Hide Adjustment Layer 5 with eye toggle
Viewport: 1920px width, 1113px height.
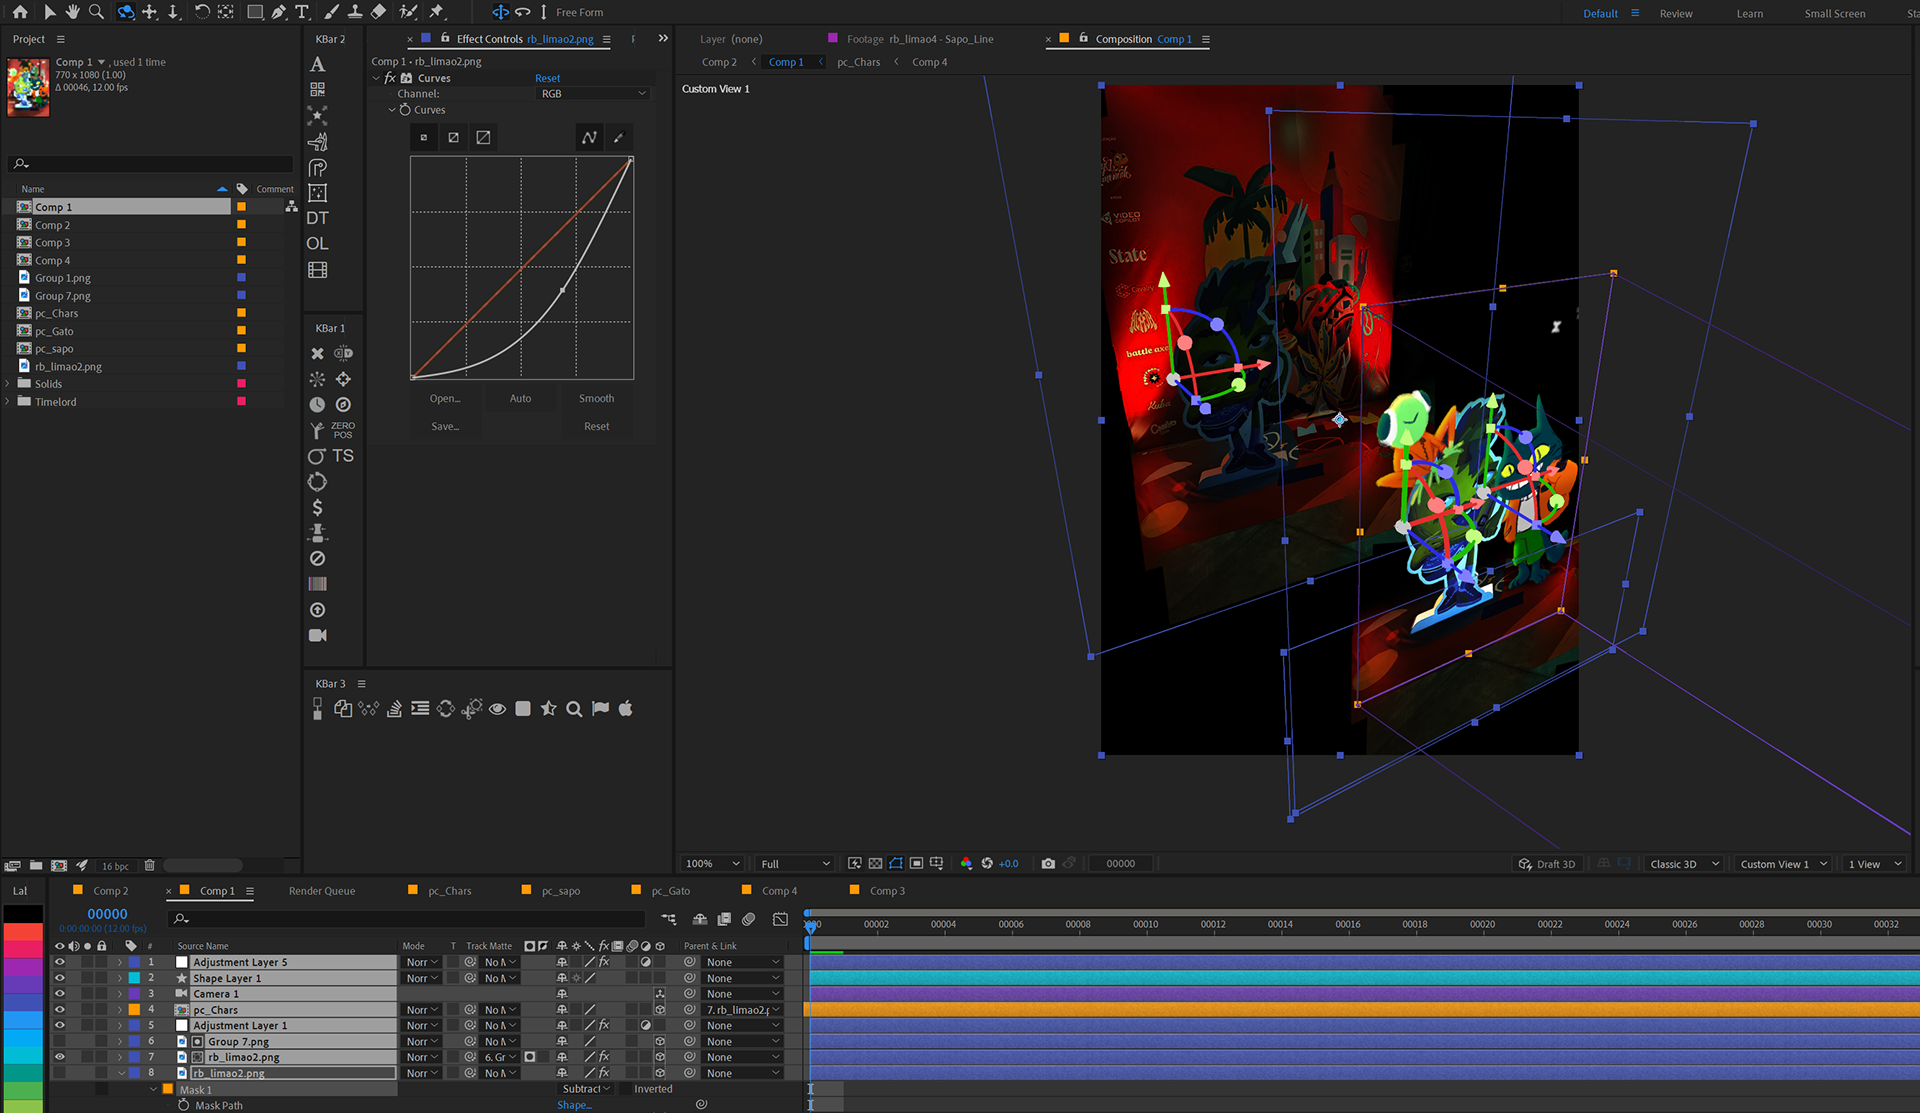[59, 962]
